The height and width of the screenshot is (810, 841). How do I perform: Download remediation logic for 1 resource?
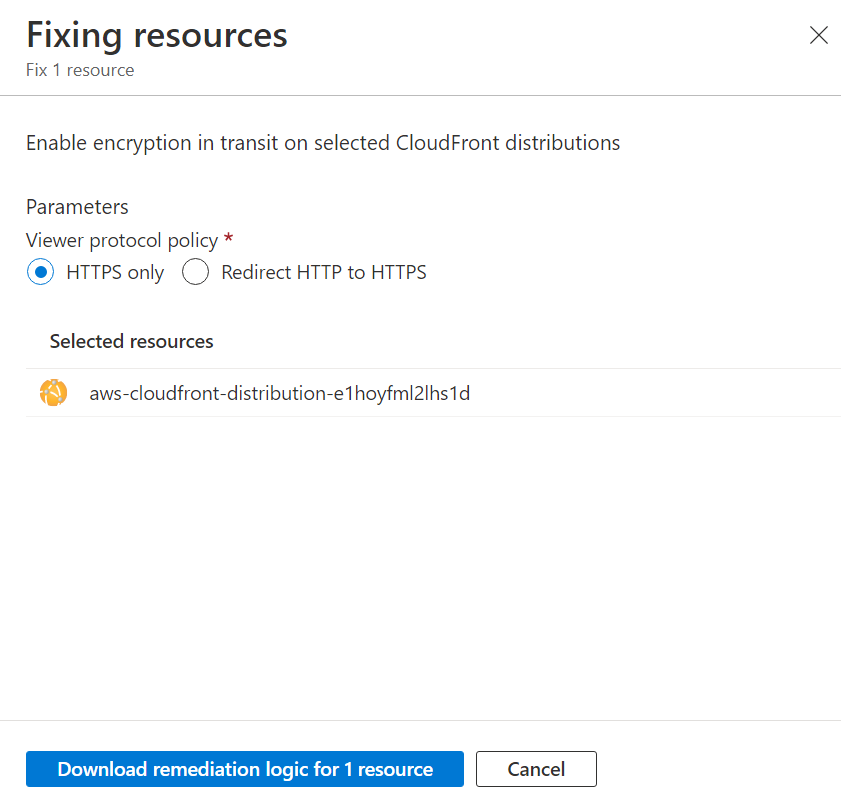(x=245, y=769)
